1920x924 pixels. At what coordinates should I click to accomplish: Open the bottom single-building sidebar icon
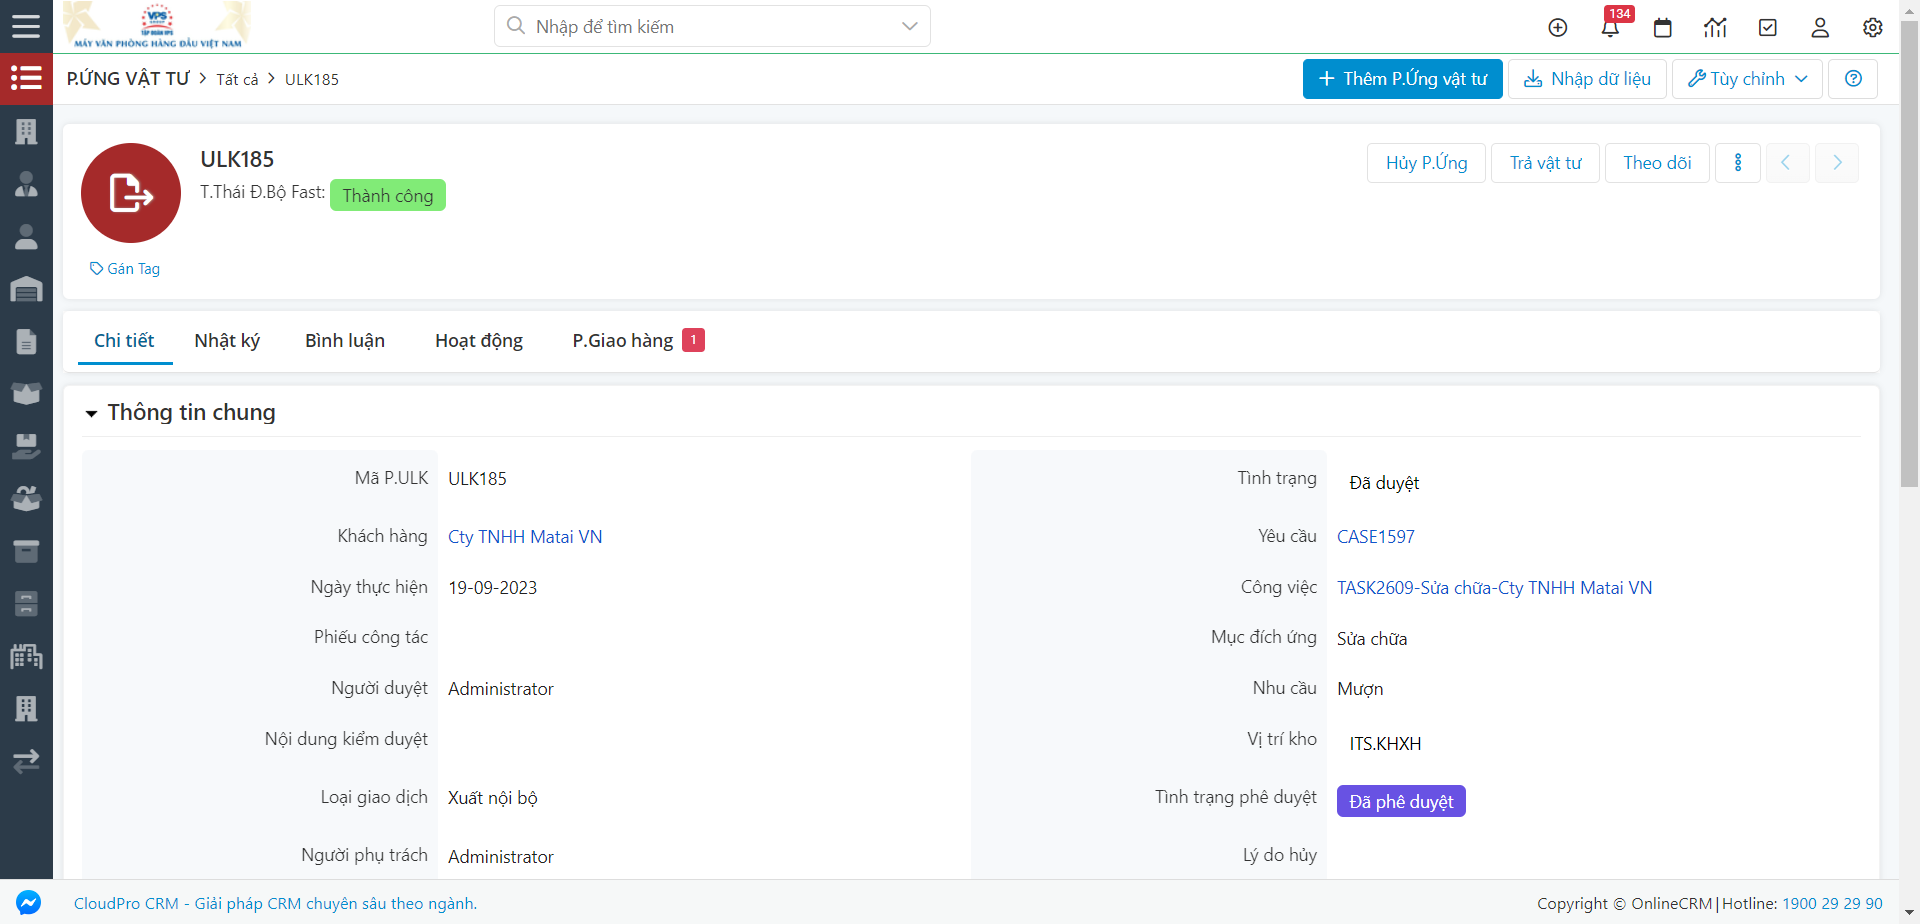click(x=26, y=709)
